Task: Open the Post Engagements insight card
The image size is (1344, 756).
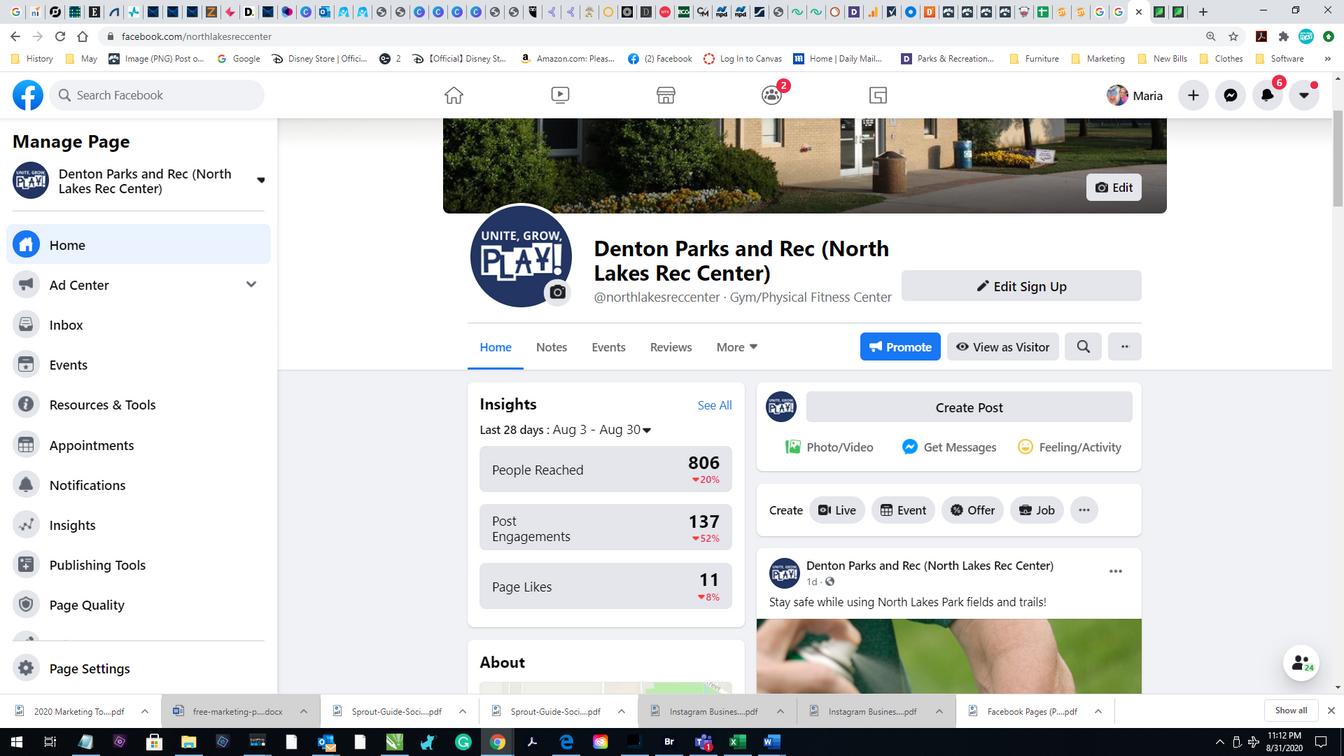Action: 606,528
